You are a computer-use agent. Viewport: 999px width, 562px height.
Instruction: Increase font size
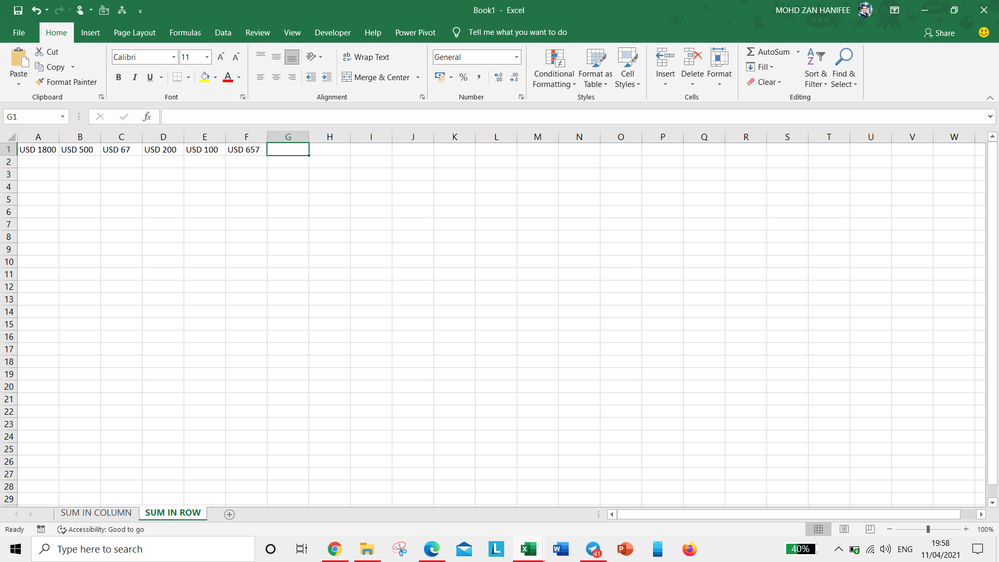(220, 57)
